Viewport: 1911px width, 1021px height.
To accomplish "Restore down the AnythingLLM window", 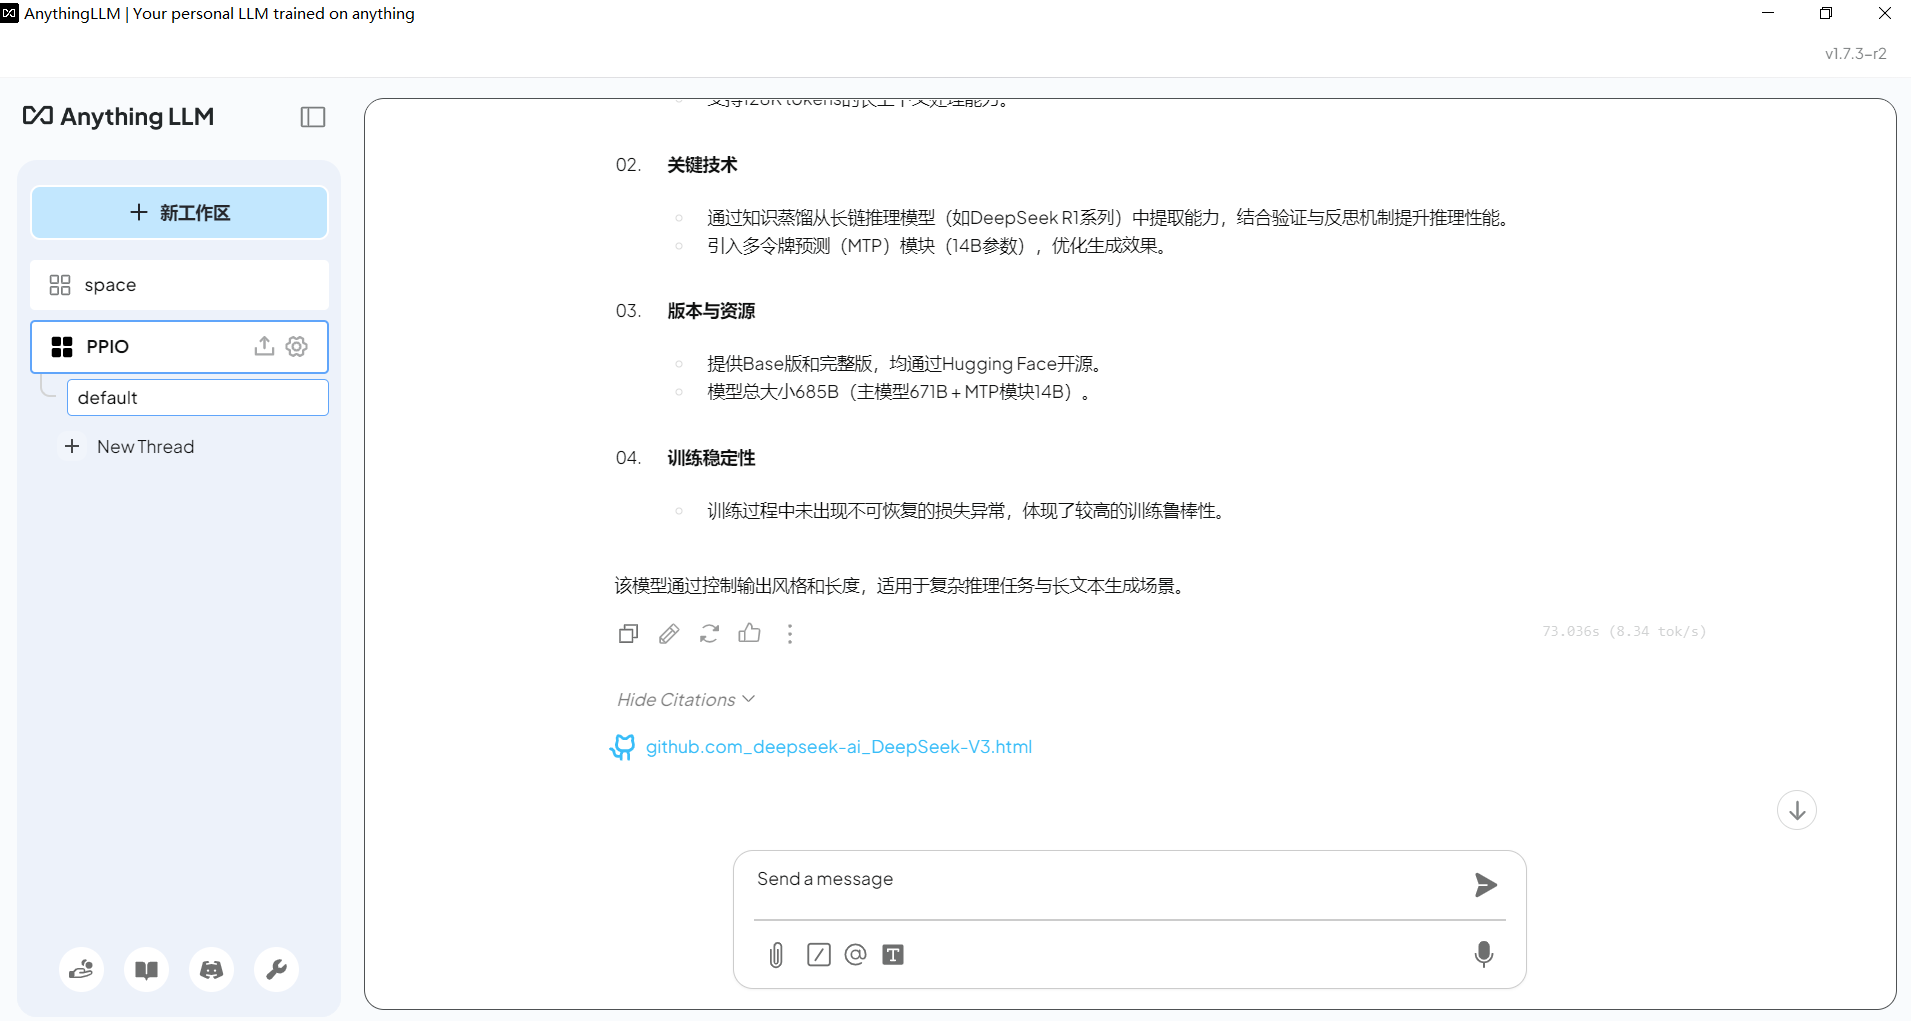I will click(1826, 13).
